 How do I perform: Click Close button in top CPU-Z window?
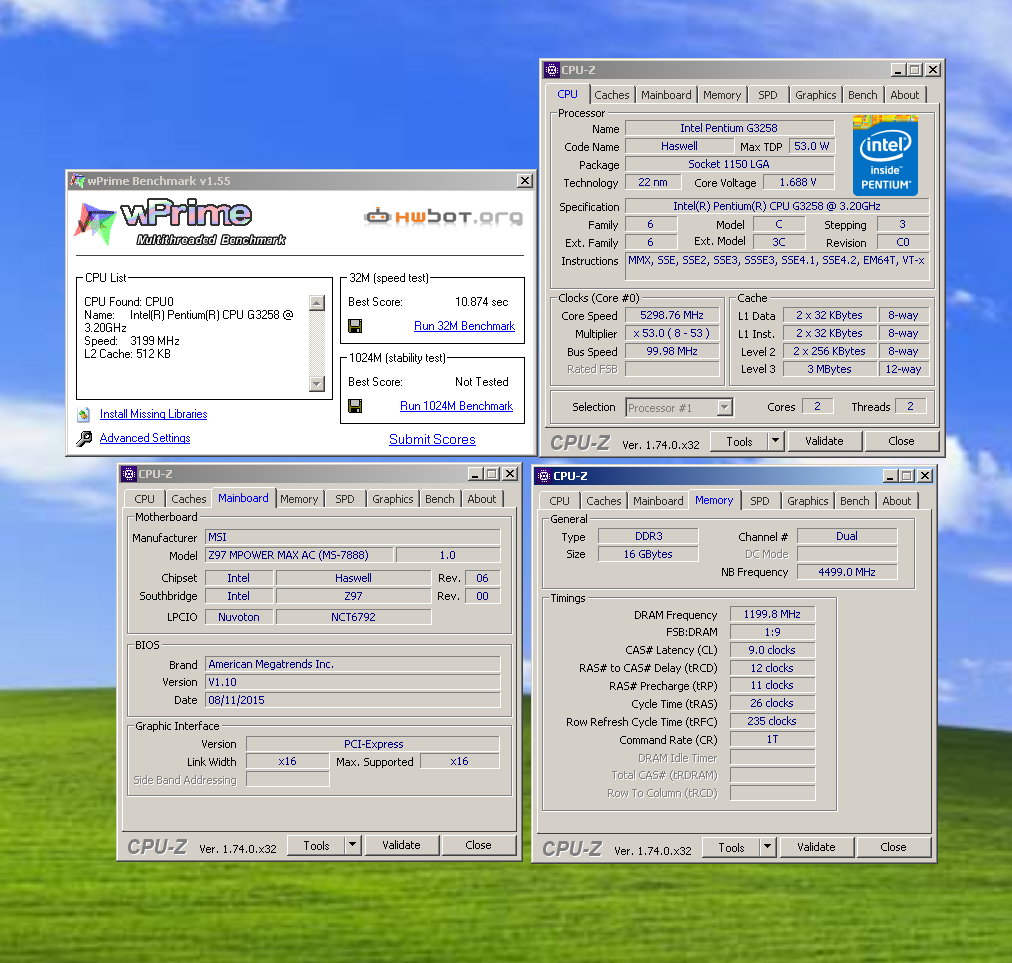point(901,441)
